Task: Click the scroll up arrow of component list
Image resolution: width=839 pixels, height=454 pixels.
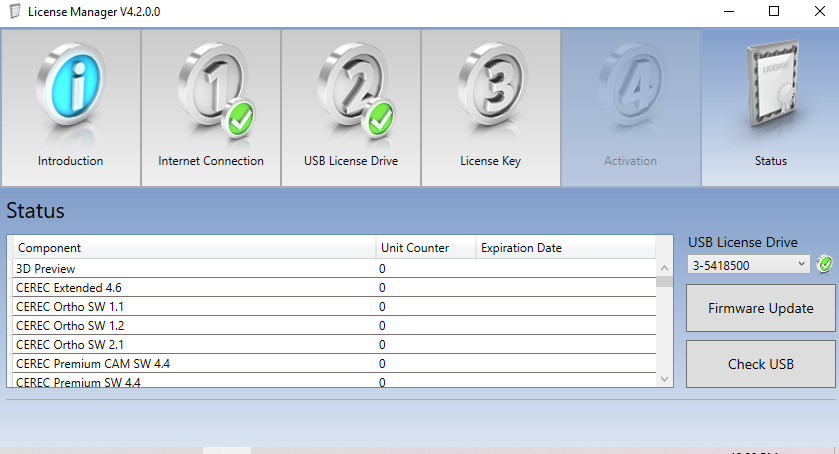Action: 664,268
